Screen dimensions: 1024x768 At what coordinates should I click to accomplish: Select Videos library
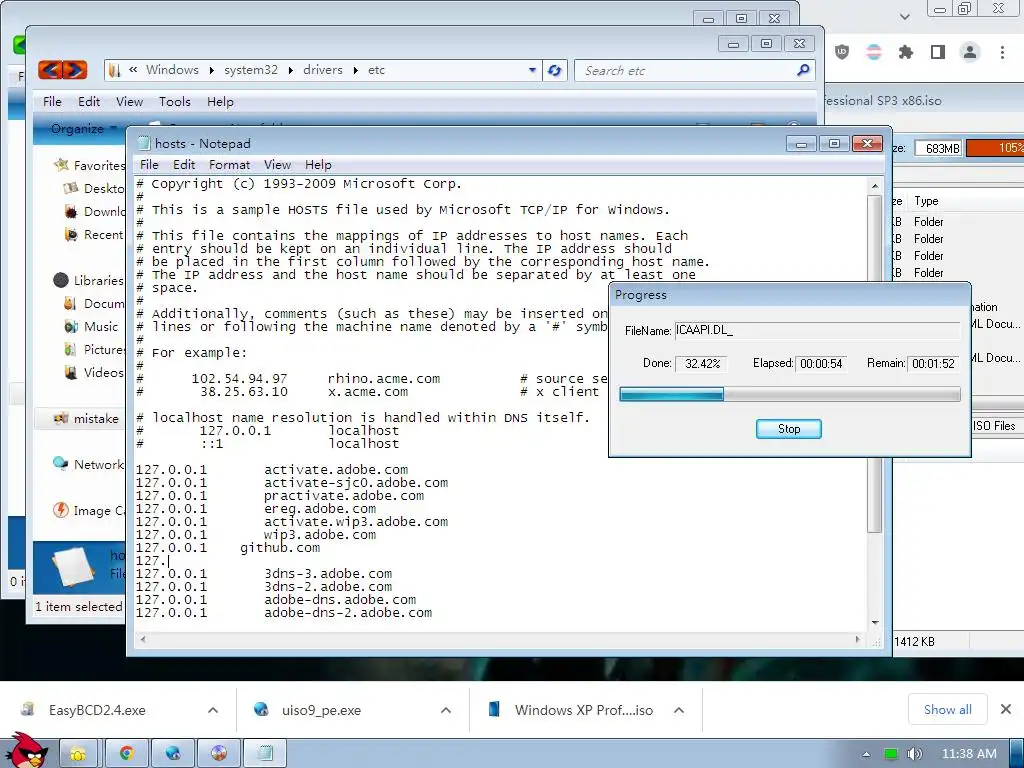[93, 372]
